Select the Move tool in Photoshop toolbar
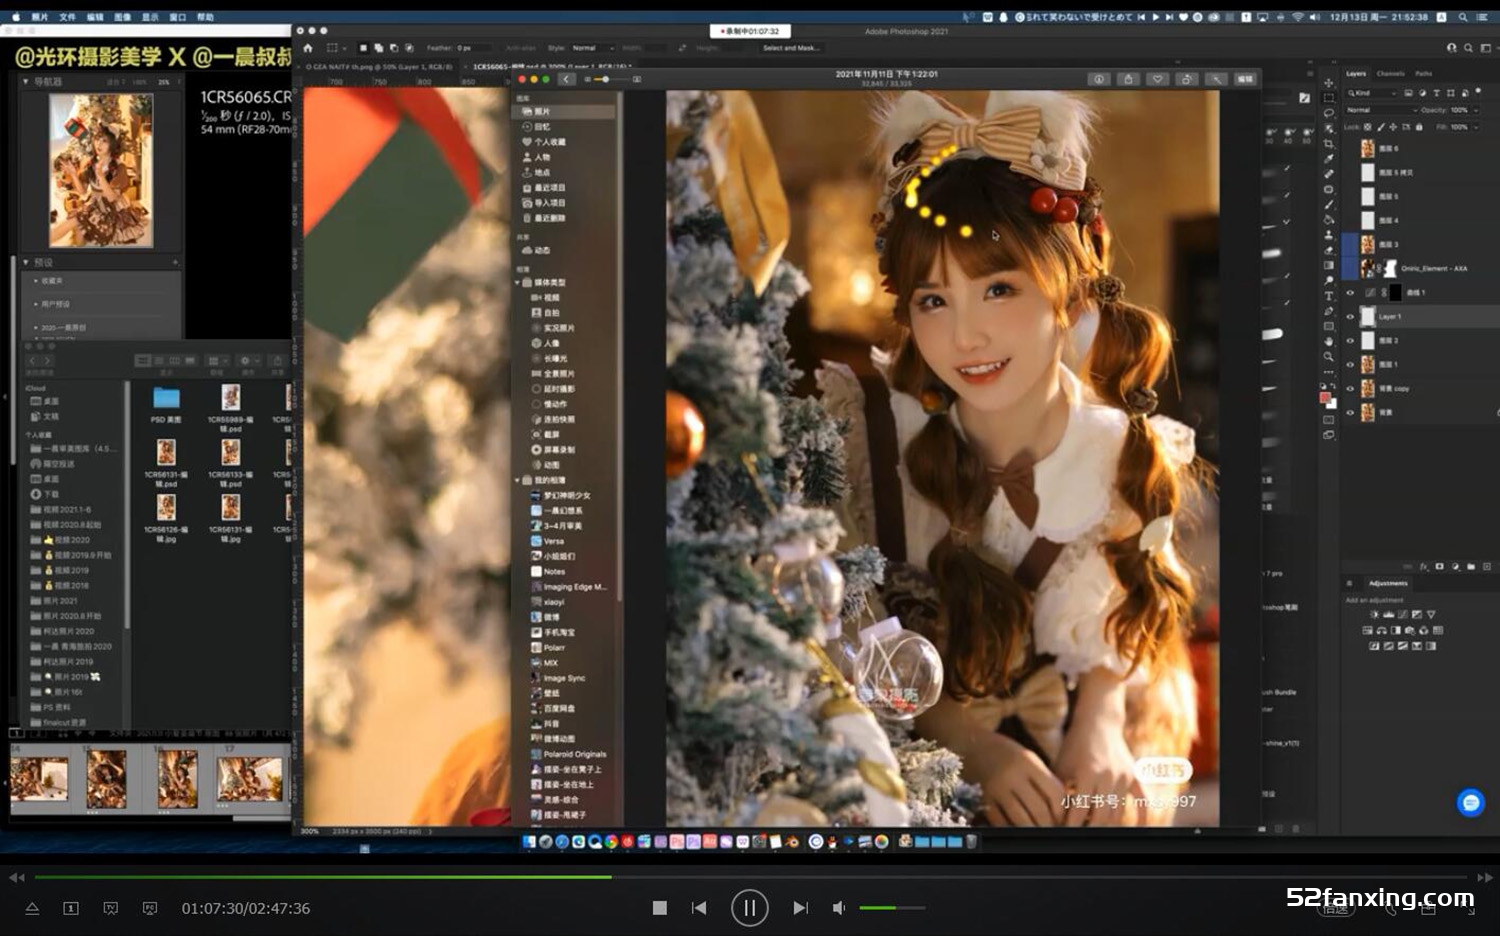This screenshot has height=936, width=1500. (x=1328, y=83)
